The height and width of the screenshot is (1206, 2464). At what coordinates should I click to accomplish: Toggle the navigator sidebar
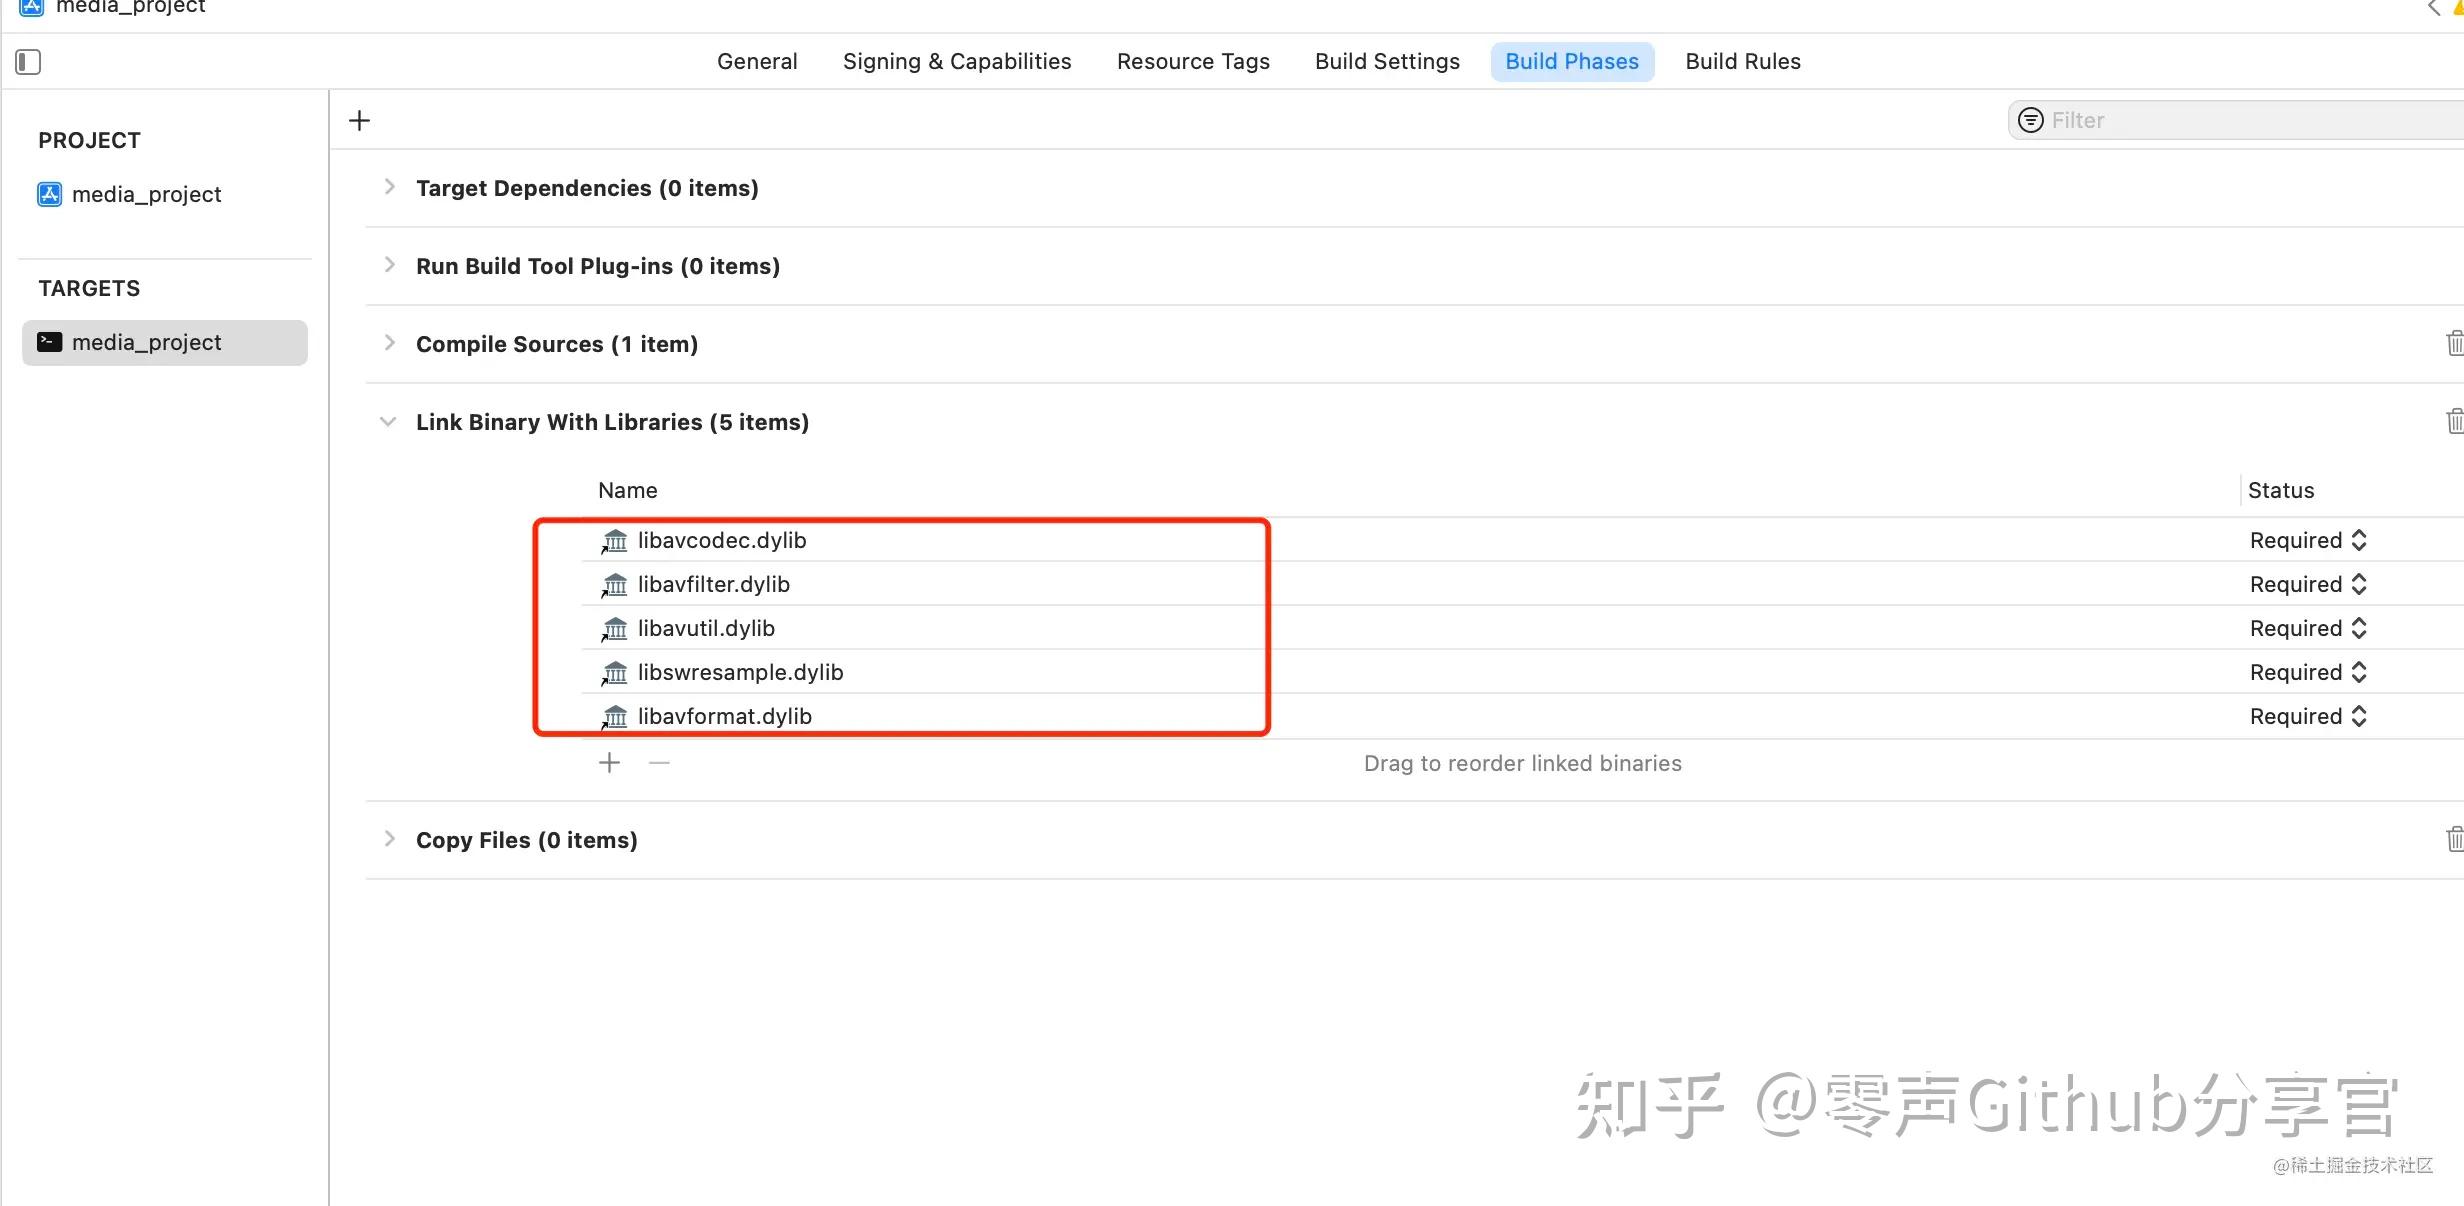28,62
